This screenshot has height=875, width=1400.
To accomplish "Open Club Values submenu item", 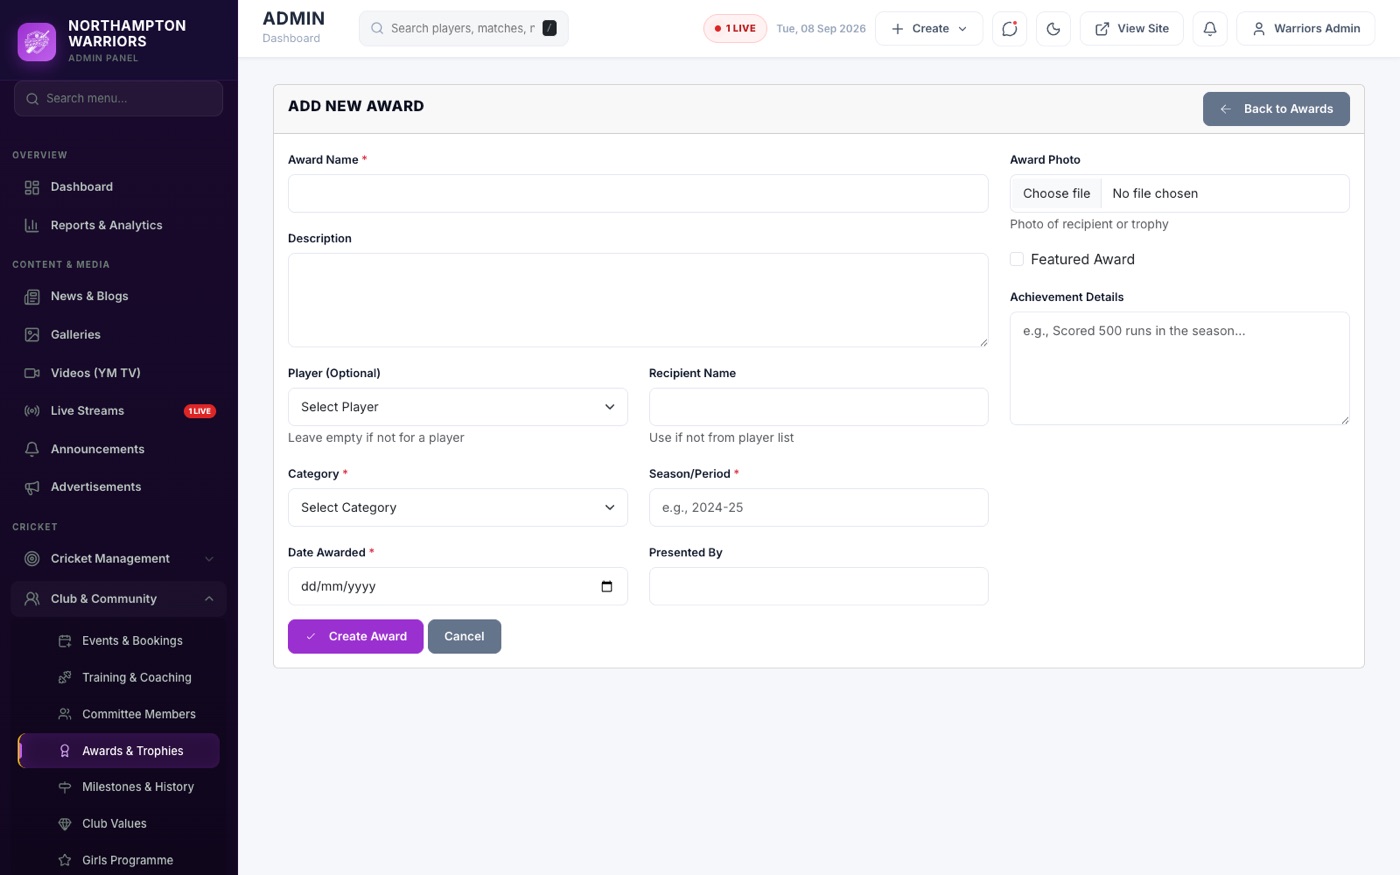I will 120,824.
